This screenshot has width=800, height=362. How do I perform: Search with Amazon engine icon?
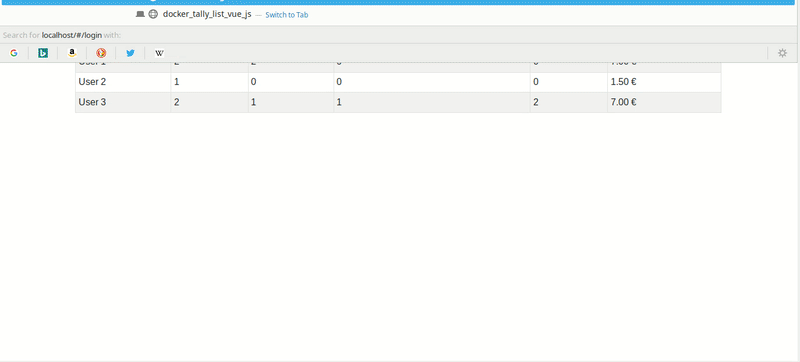72,53
